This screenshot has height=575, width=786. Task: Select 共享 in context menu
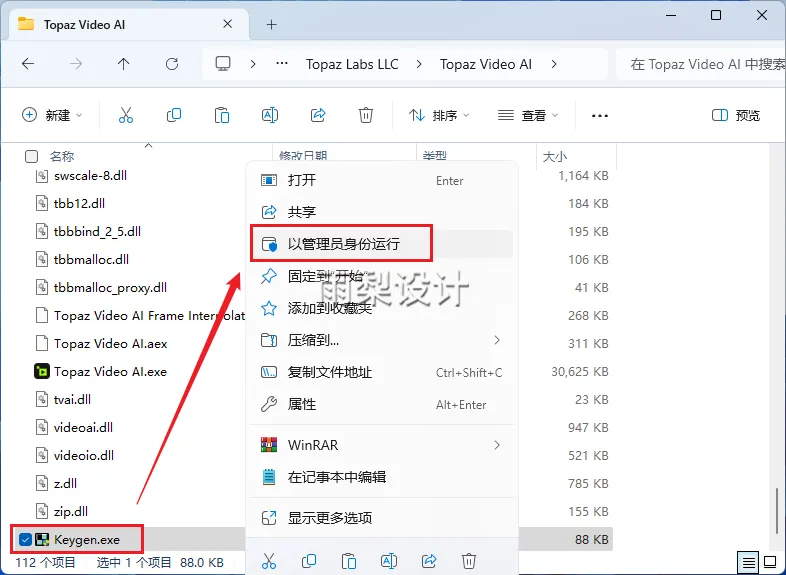tap(381, 212)
